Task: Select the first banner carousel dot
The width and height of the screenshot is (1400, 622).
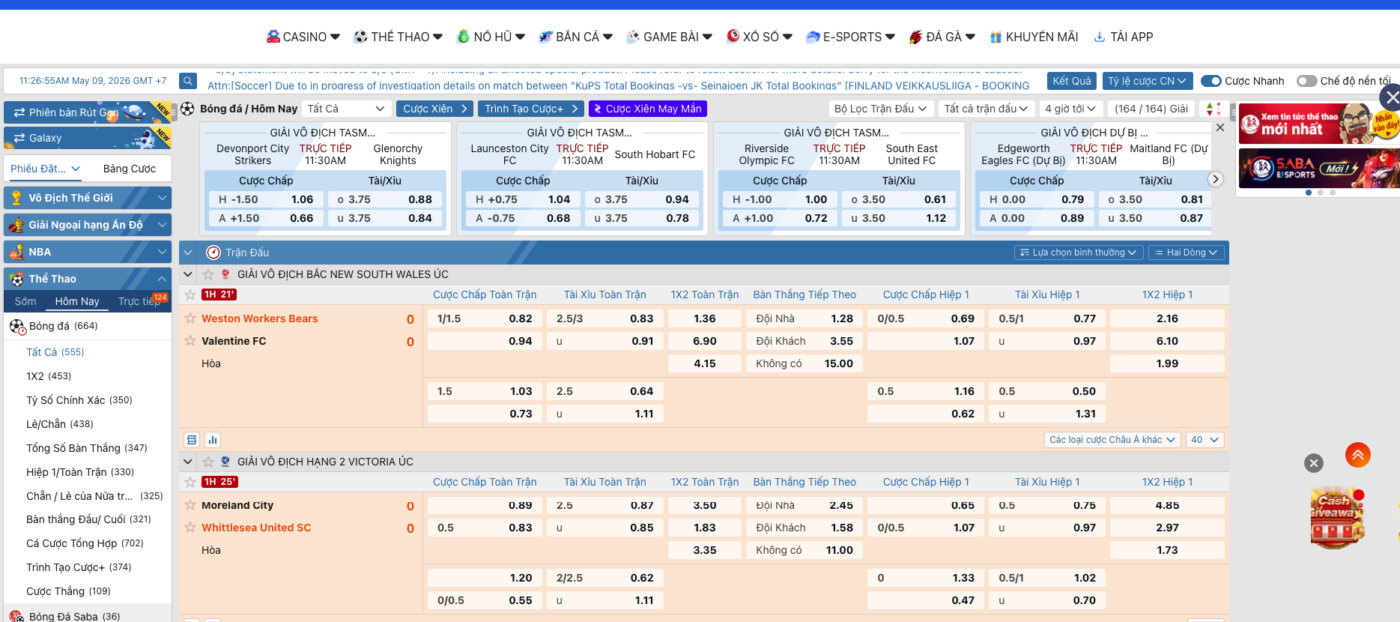Action: coord(1309,192)
